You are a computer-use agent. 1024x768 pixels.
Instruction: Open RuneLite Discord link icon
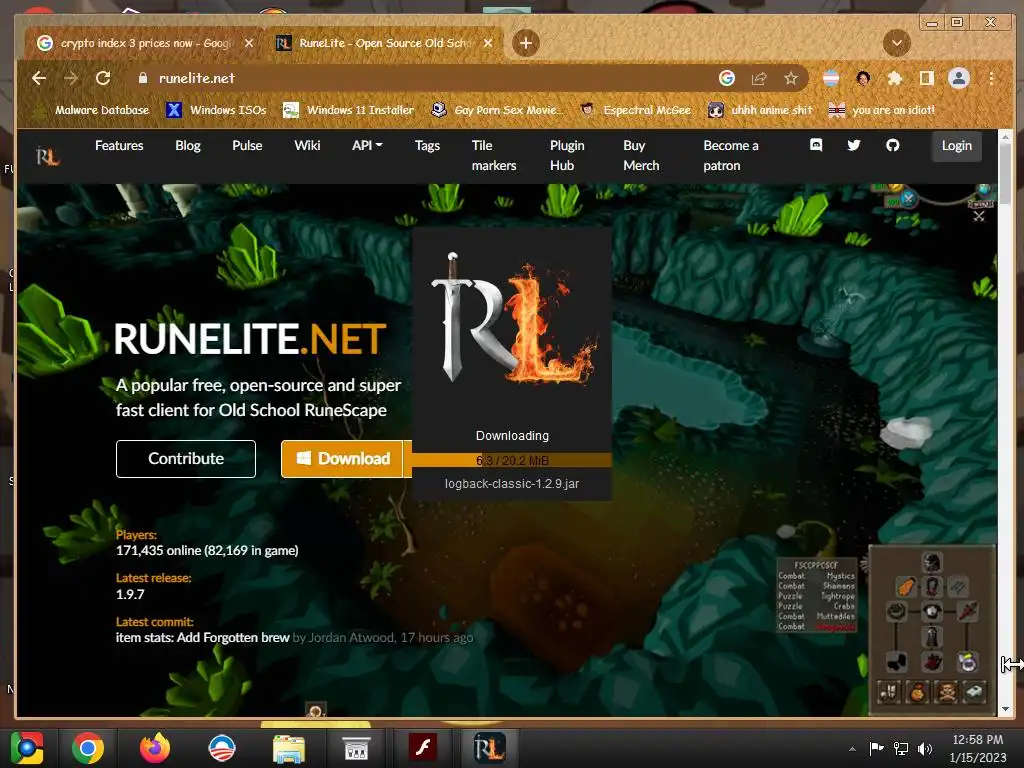(x=816, y=145)
